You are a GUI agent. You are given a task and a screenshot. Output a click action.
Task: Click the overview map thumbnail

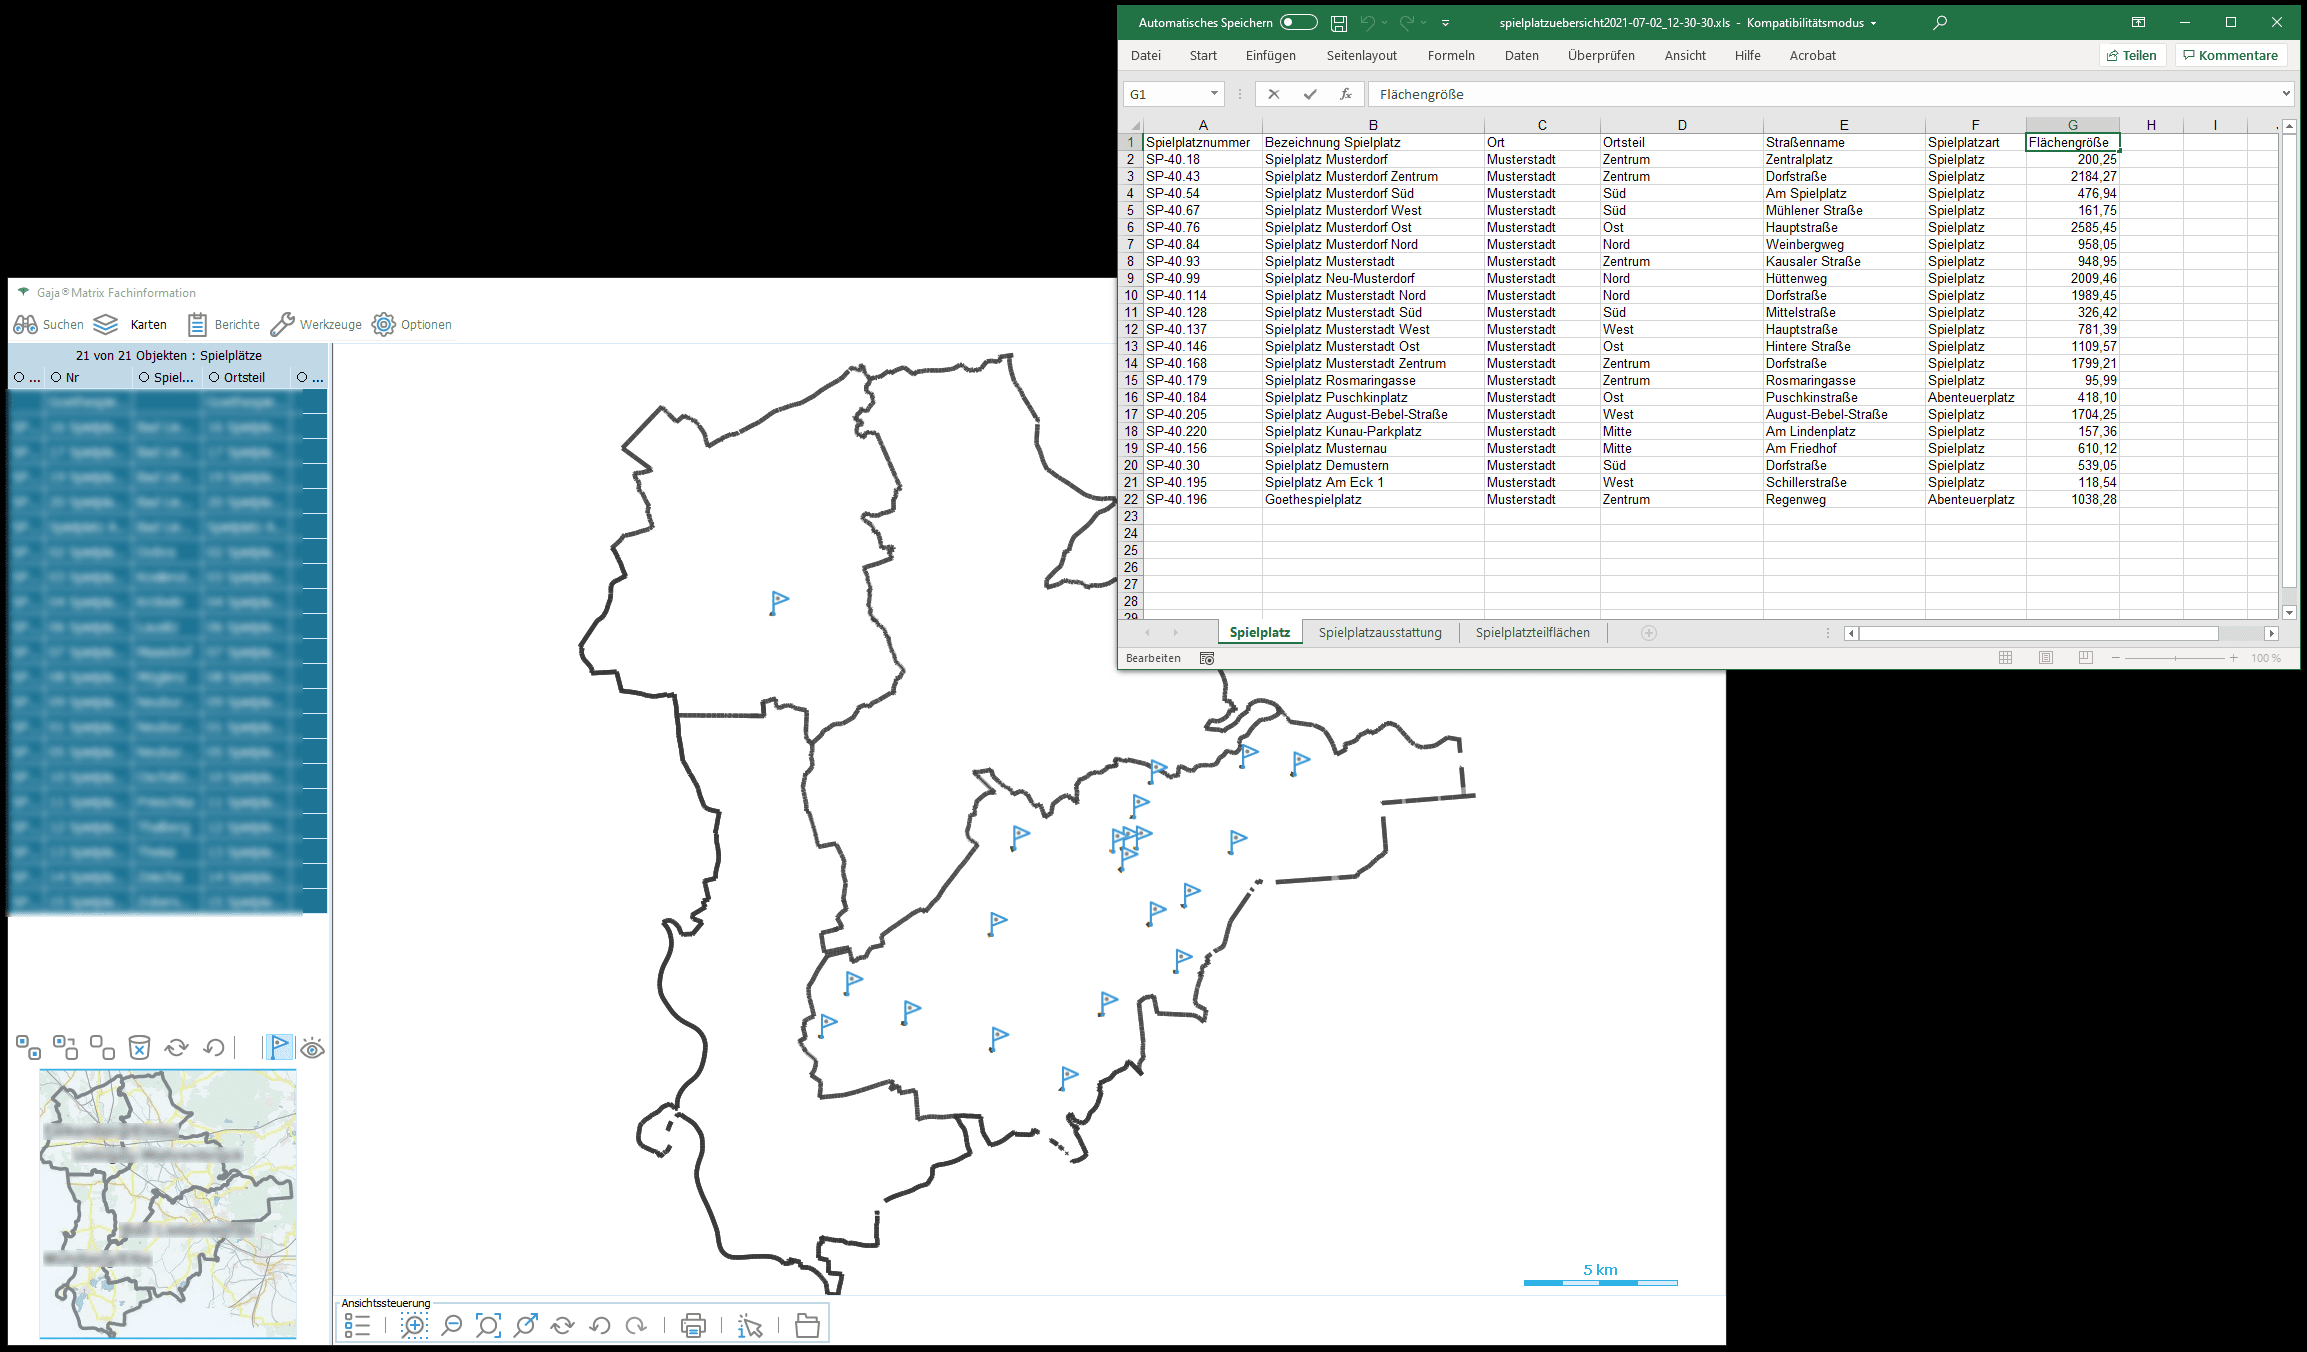click(x=168, y=1203)
